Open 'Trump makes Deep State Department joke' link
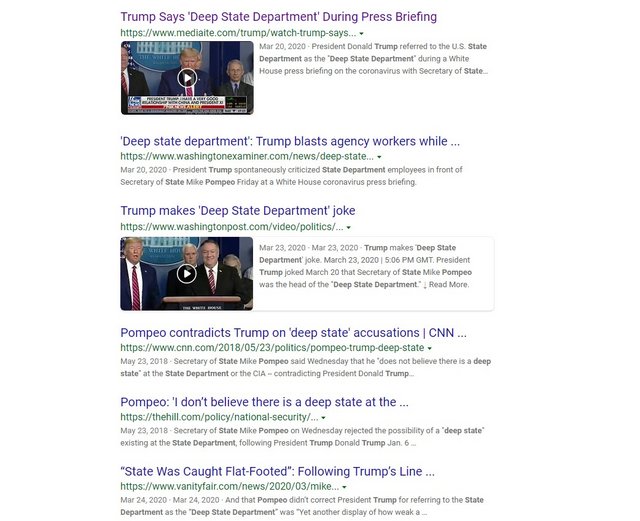This screenshot has width=640, height=521. click(238, 211)
